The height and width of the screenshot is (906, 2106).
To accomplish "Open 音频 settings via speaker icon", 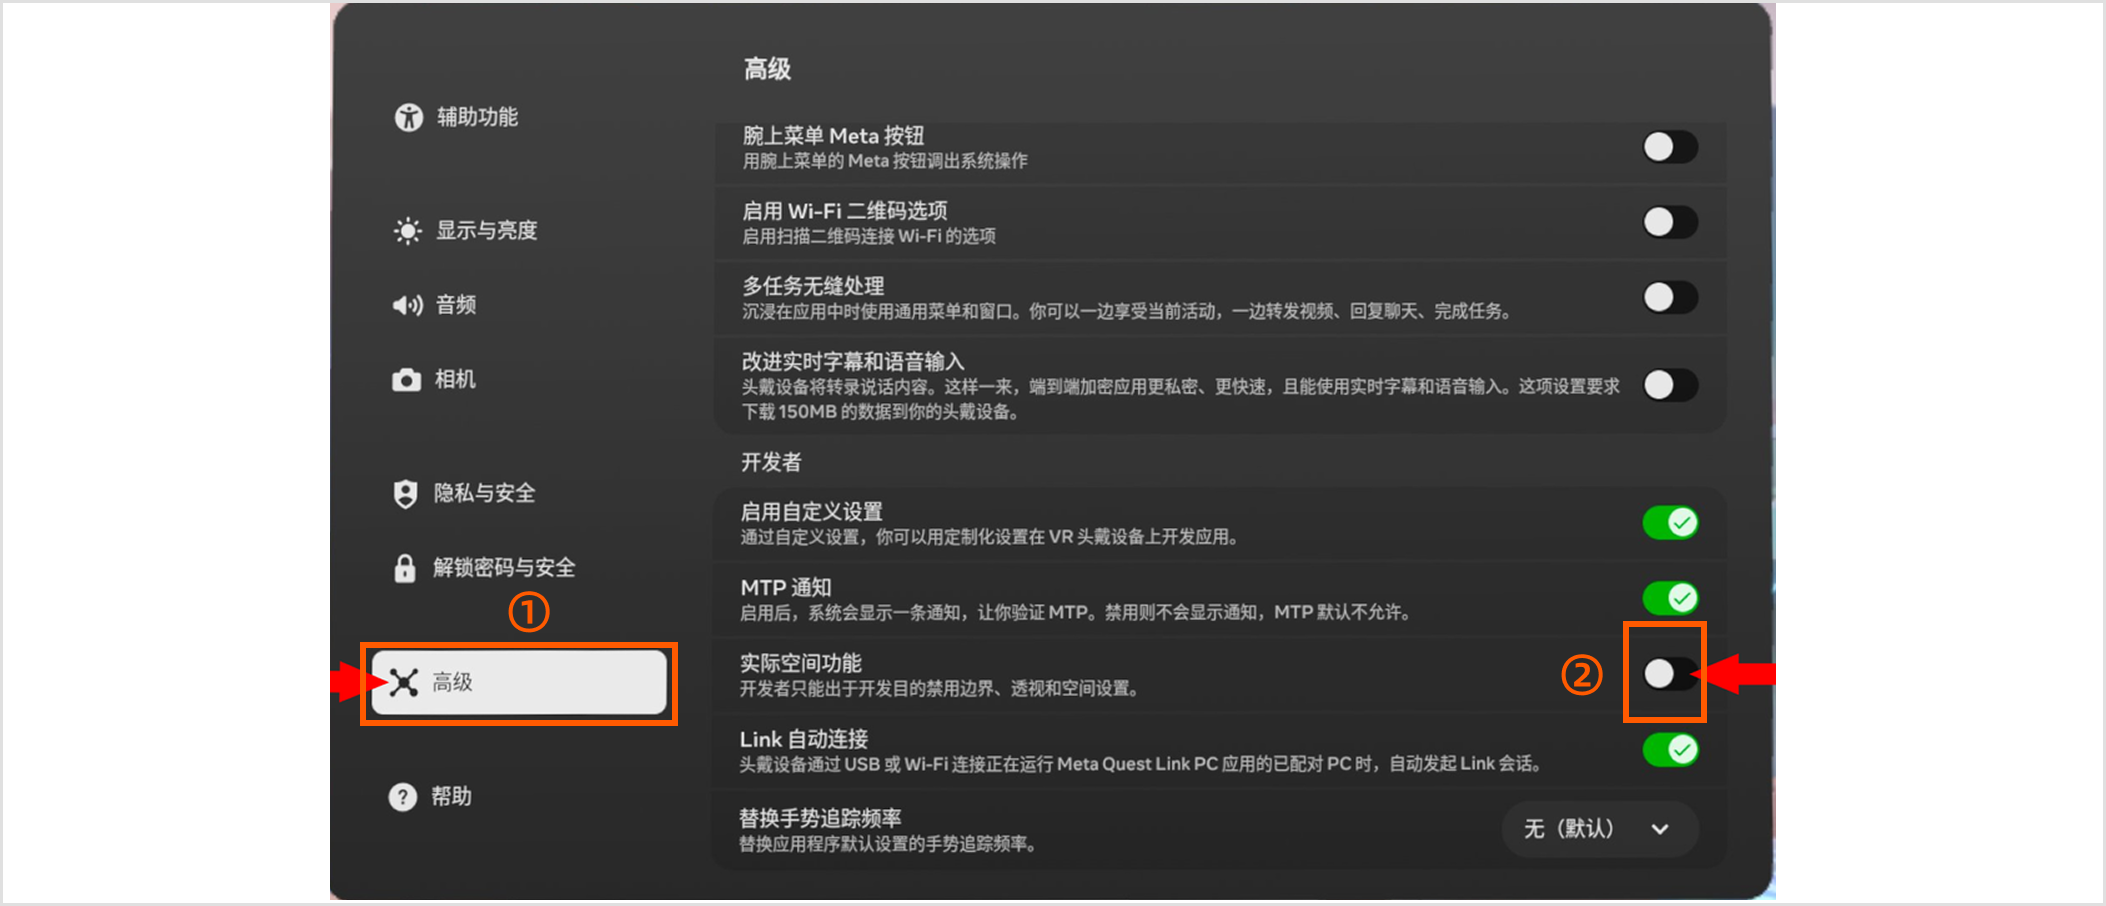I will click(x=407, y=305).
